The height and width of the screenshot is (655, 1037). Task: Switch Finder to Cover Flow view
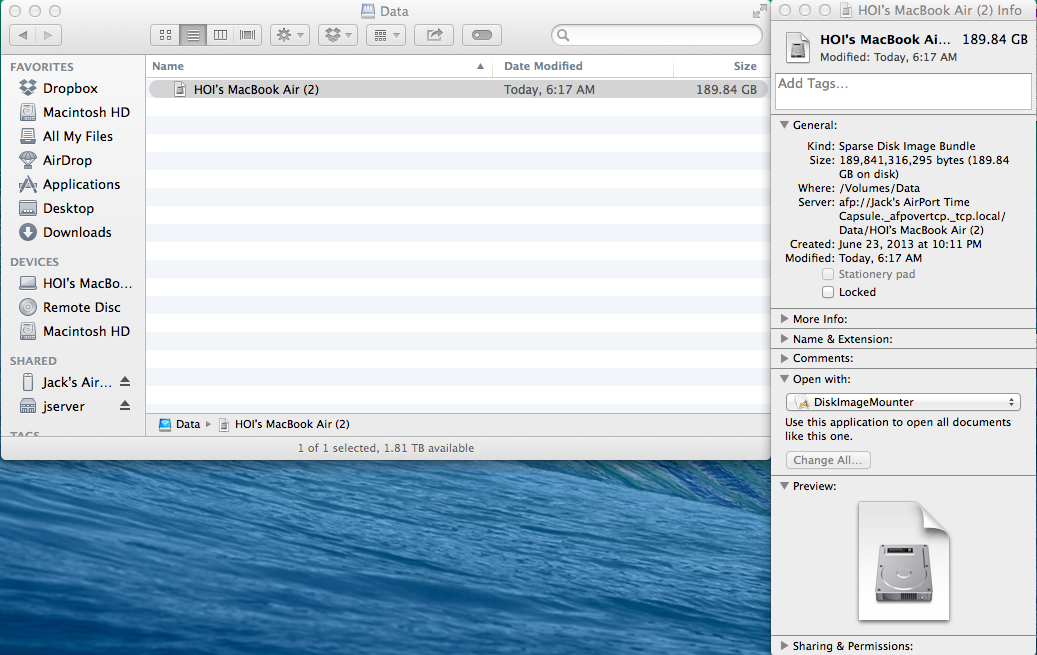click(x=248, y=35)
